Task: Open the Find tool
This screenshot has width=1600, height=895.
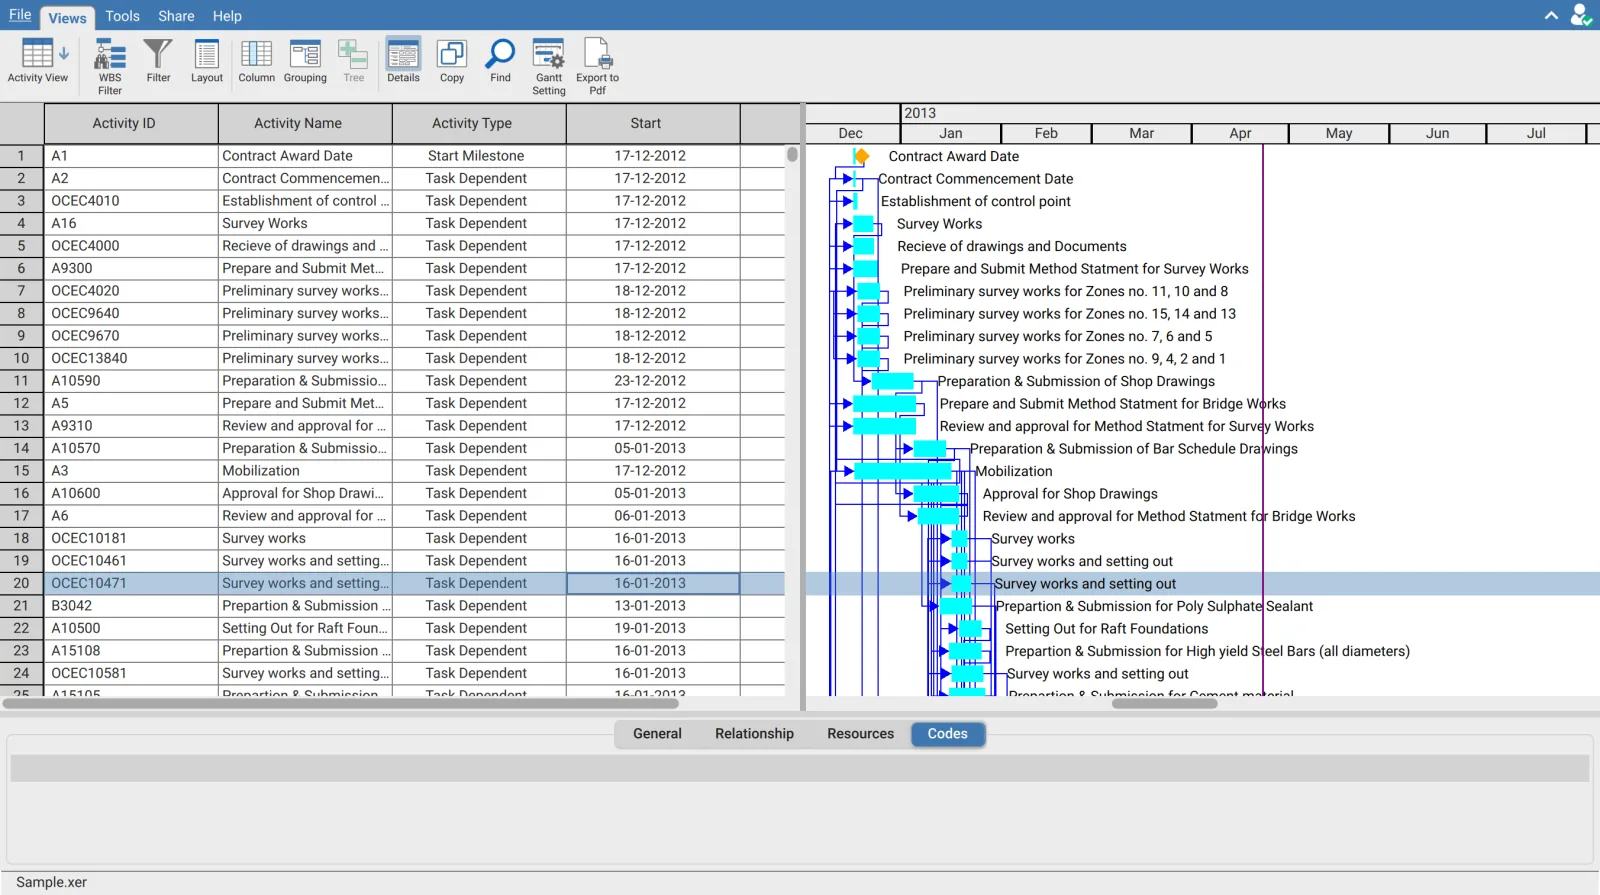Action: pyautogui.click(x=500, y=62)
